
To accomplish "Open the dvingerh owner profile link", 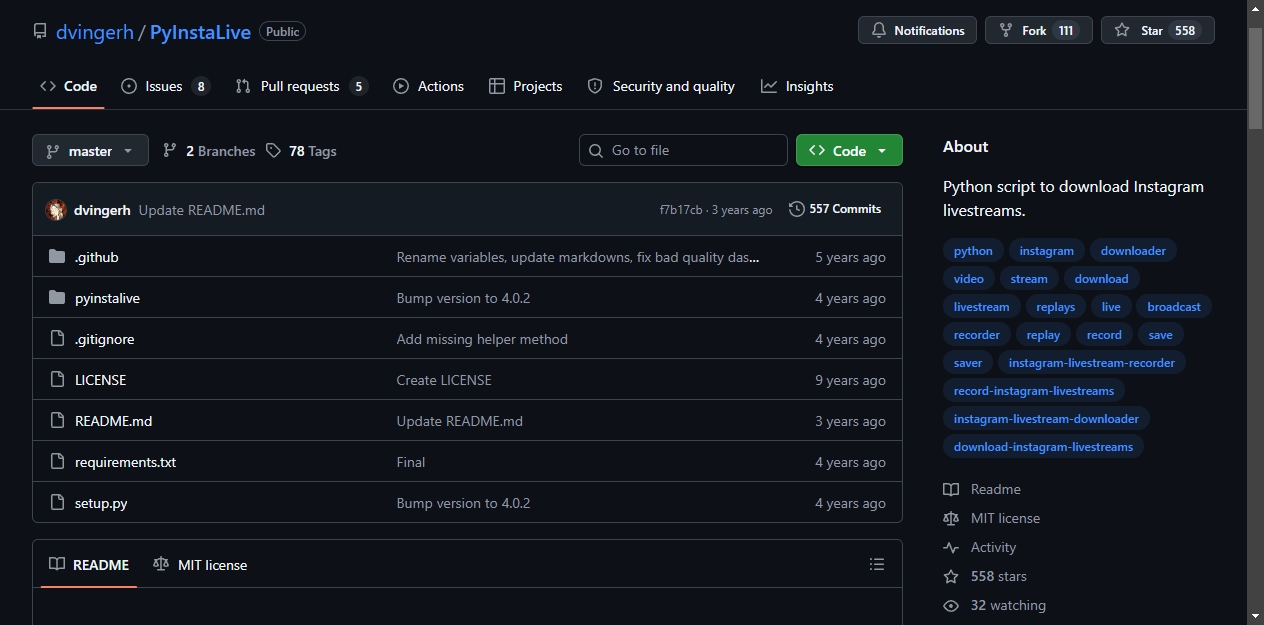I will point(95,32).
